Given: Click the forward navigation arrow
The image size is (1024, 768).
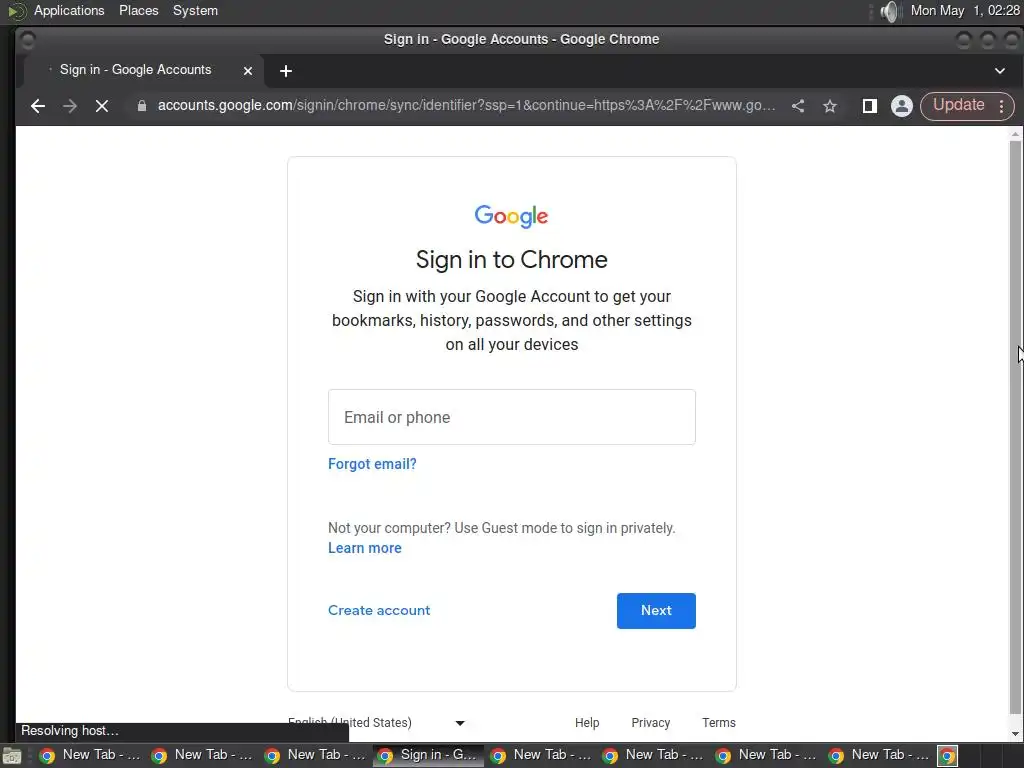Looking at the screenshot, I should tap(70, 106).
